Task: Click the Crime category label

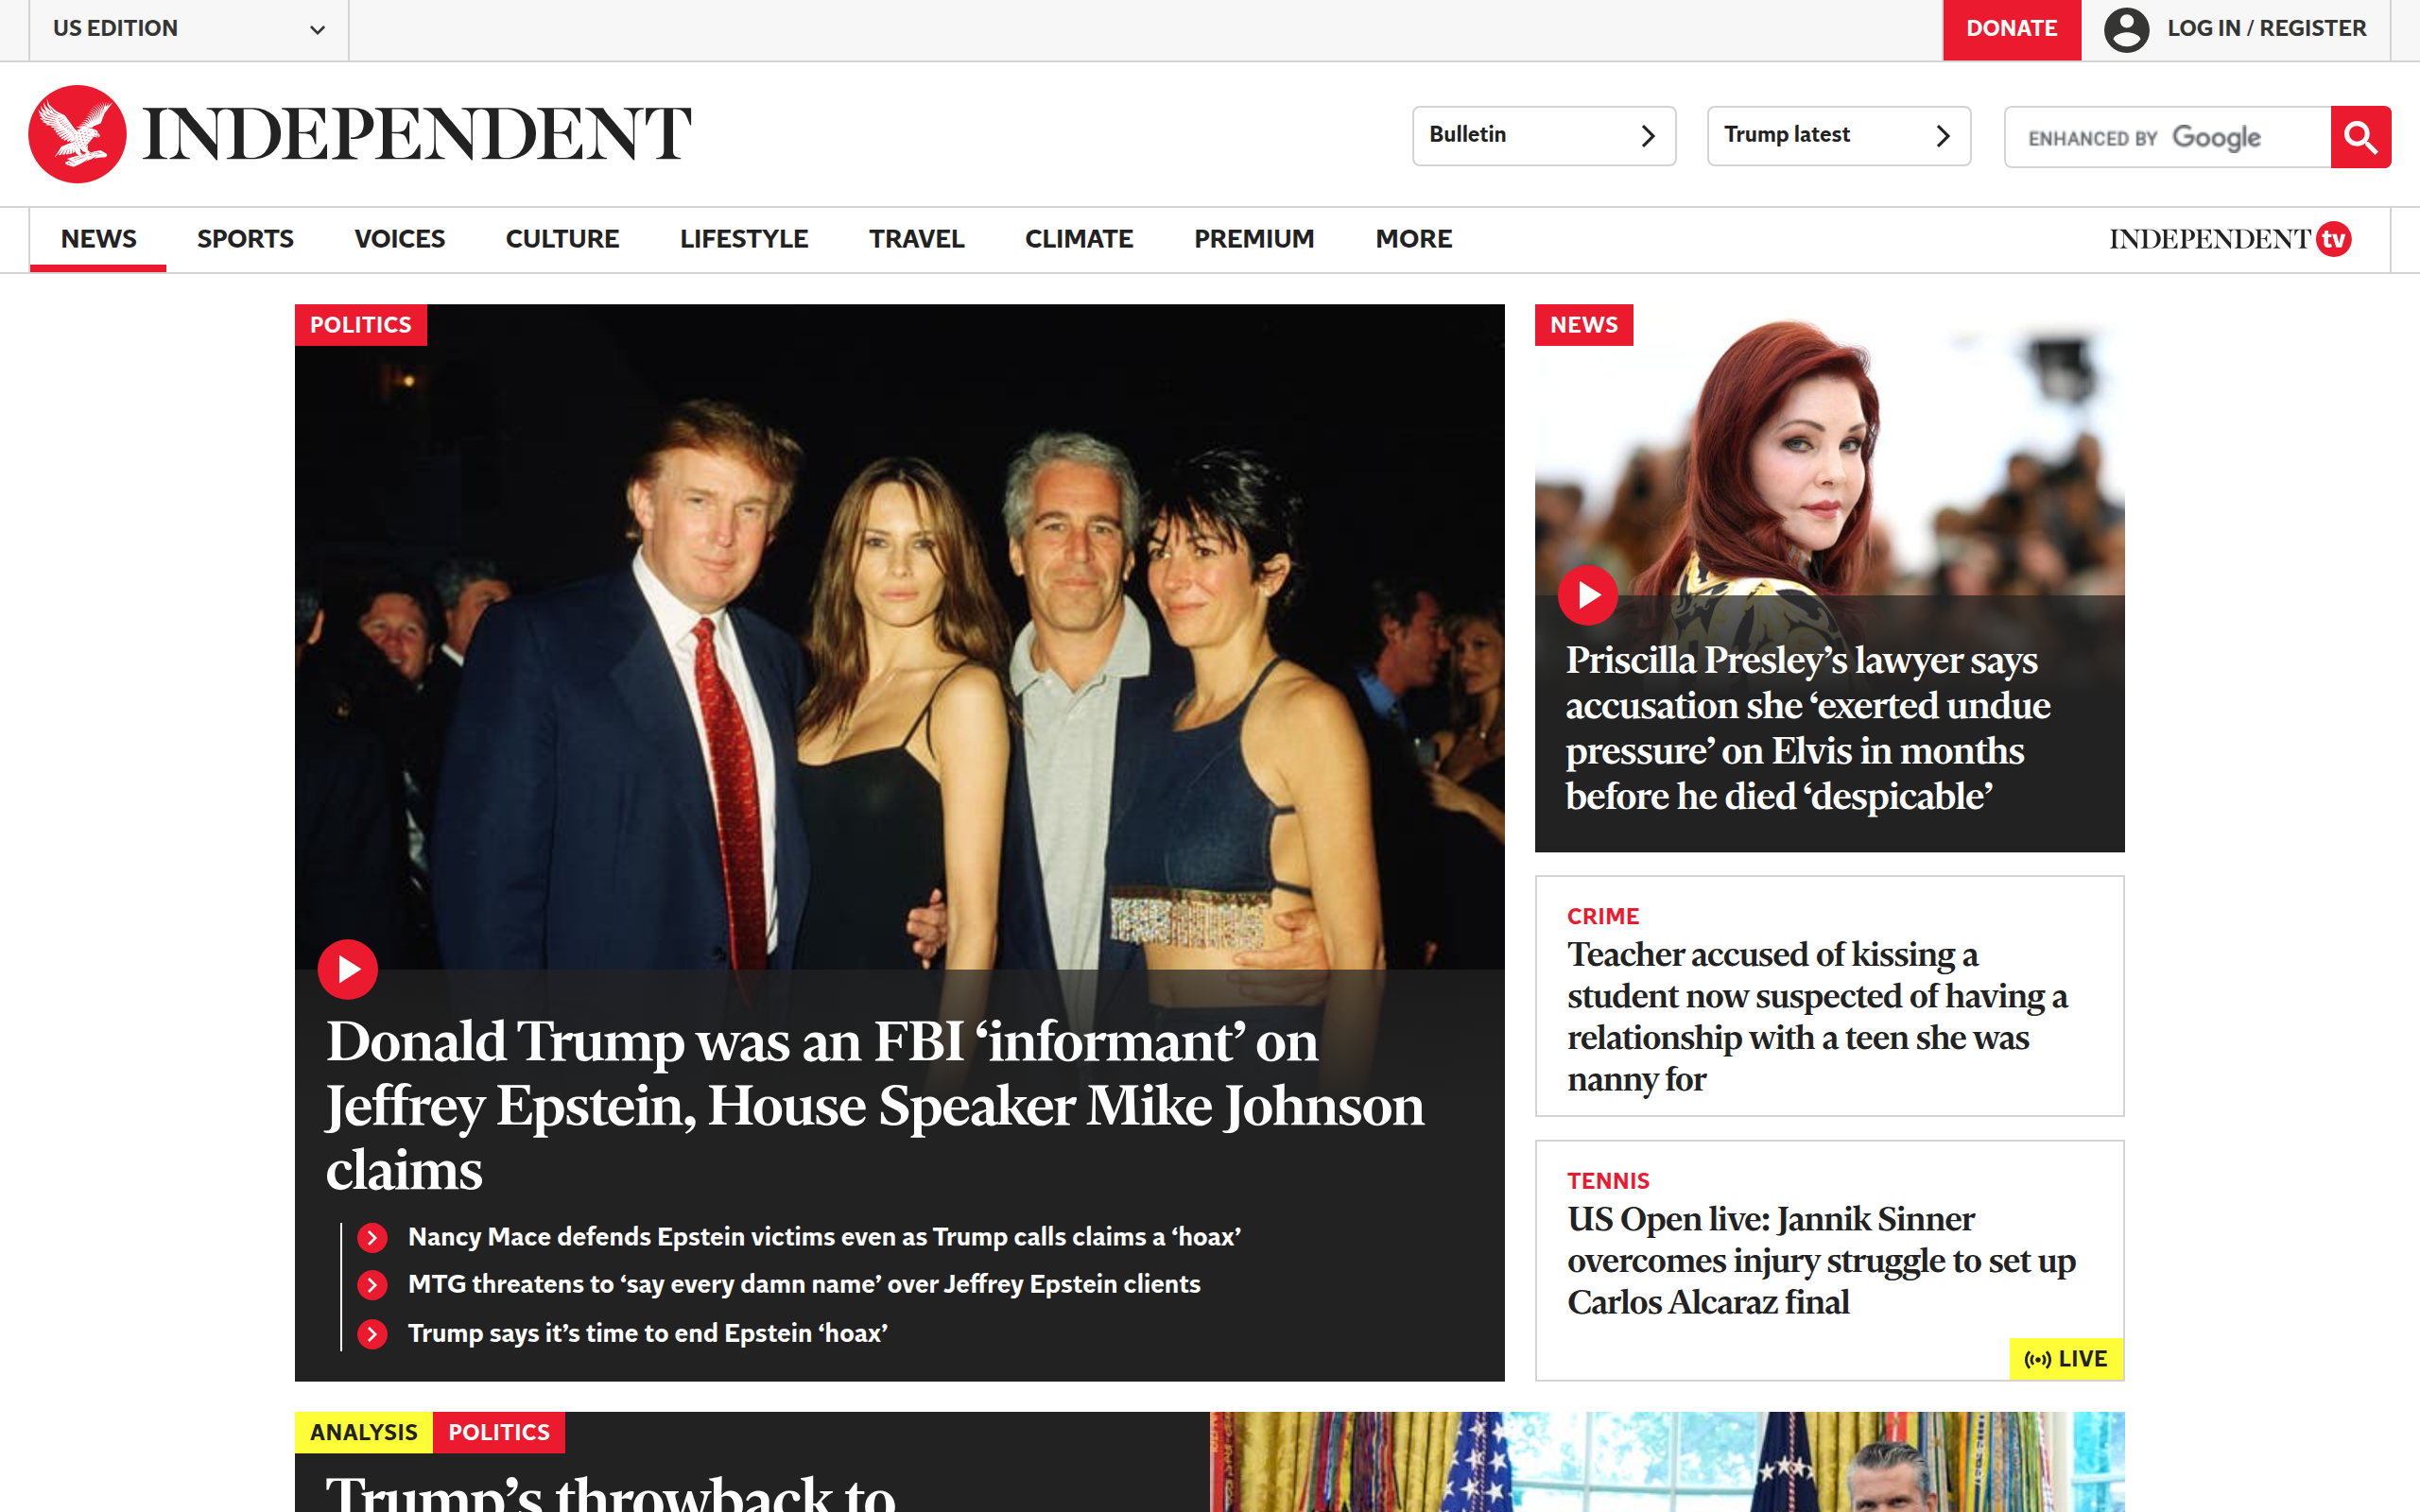Action: point(1603,916)
